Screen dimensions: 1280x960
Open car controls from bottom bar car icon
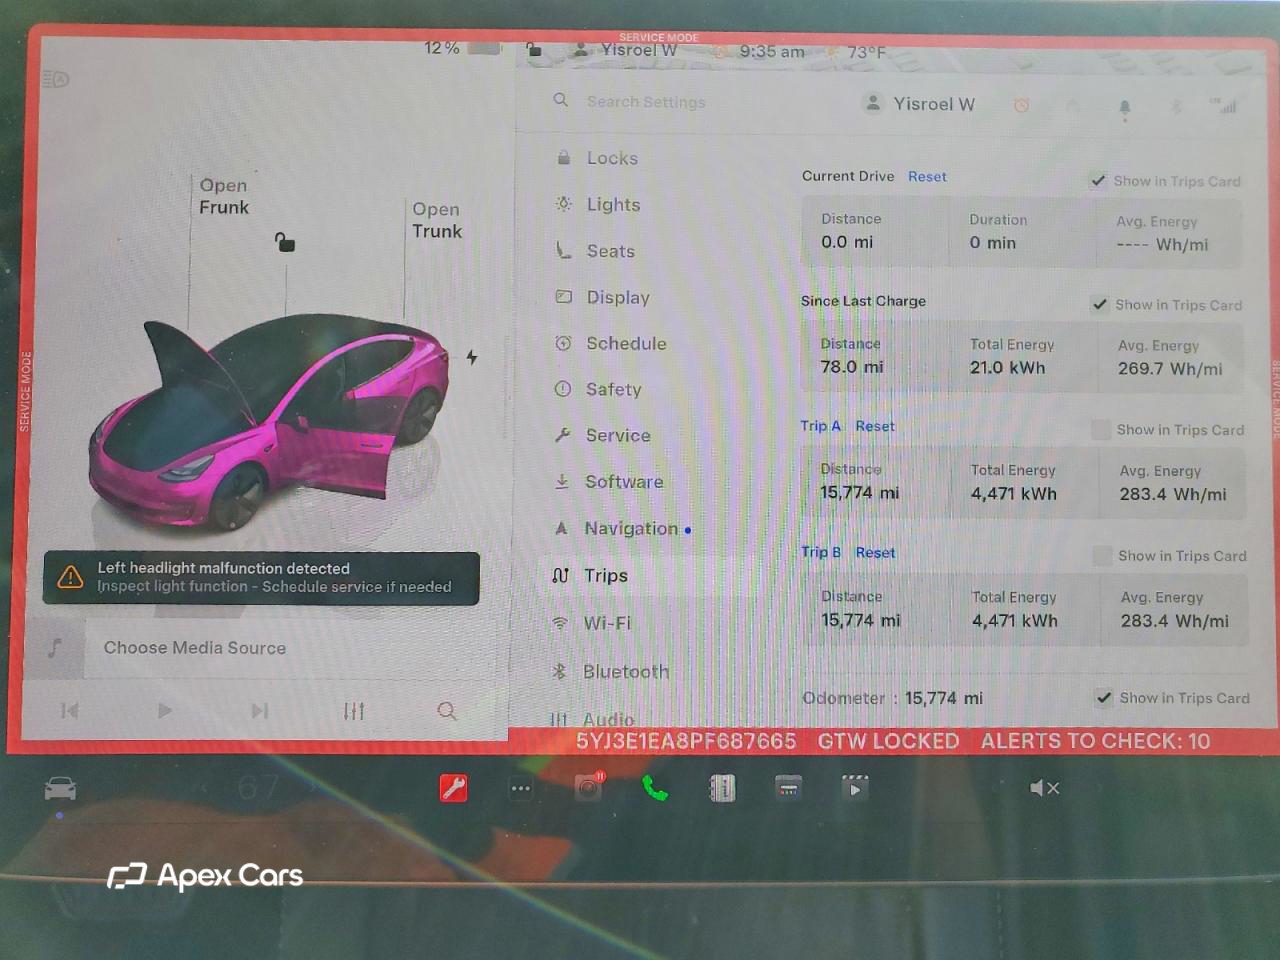click(60, 789)
